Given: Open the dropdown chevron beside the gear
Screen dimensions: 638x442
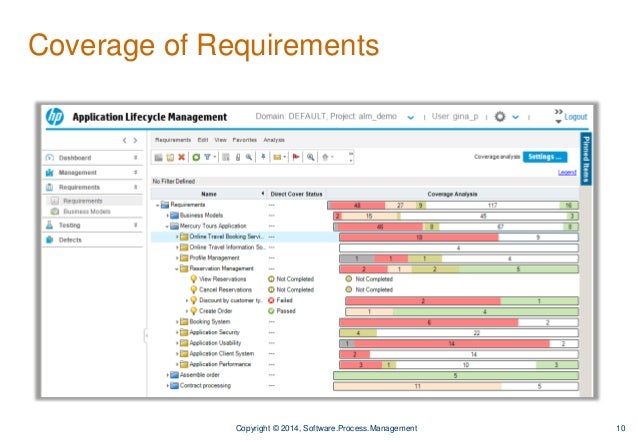Looking at the screenshot, I should 516,117.
